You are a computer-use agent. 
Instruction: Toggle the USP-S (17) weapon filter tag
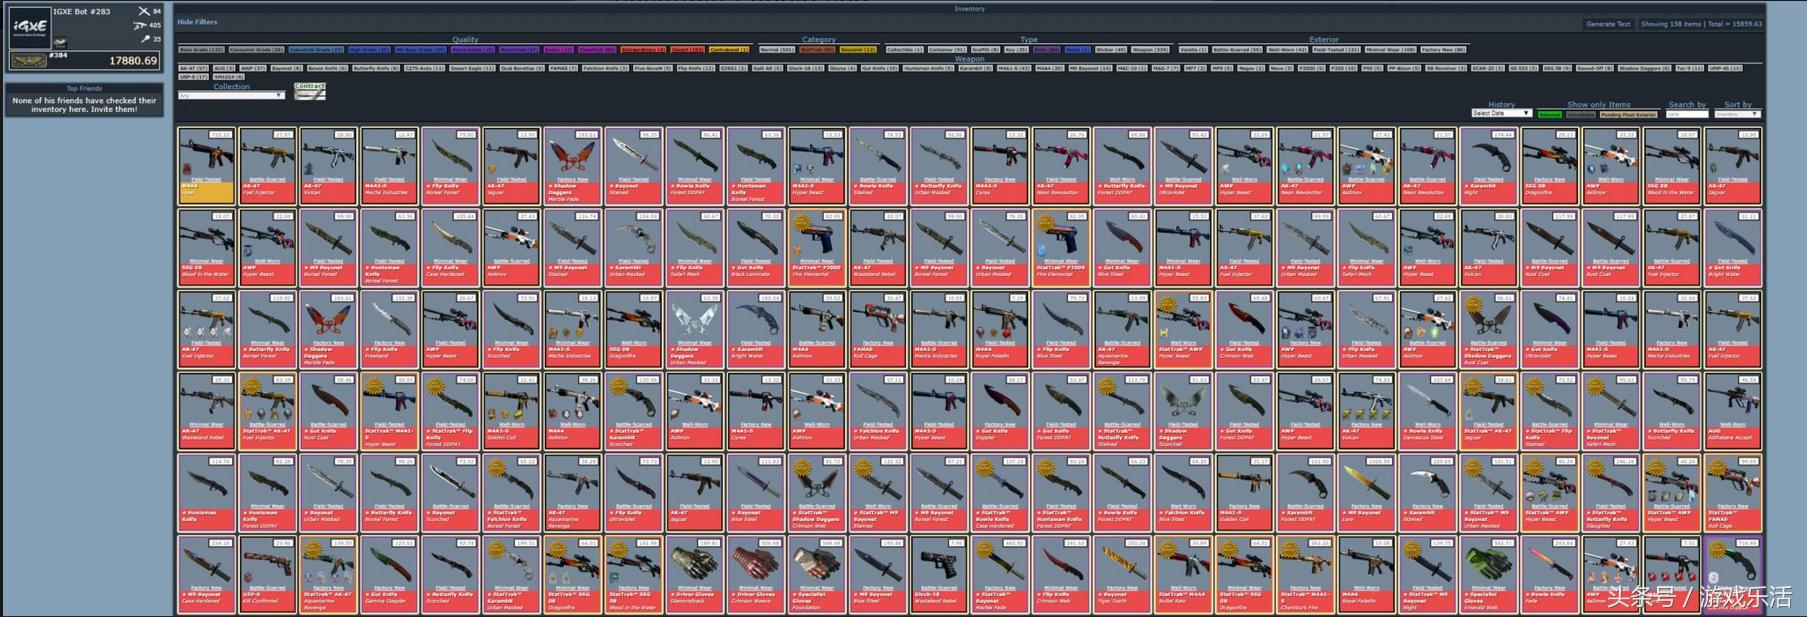point(193,77)
